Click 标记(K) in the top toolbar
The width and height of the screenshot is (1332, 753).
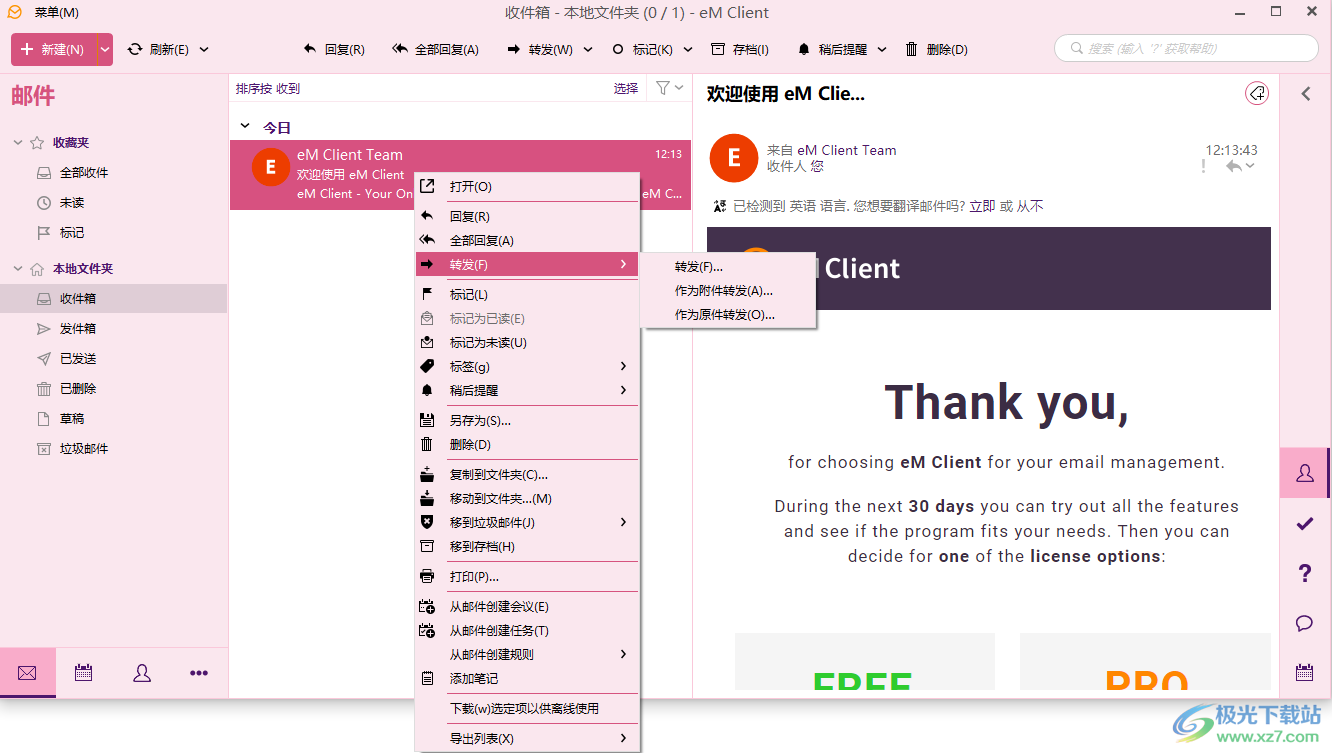click(641, 49)
